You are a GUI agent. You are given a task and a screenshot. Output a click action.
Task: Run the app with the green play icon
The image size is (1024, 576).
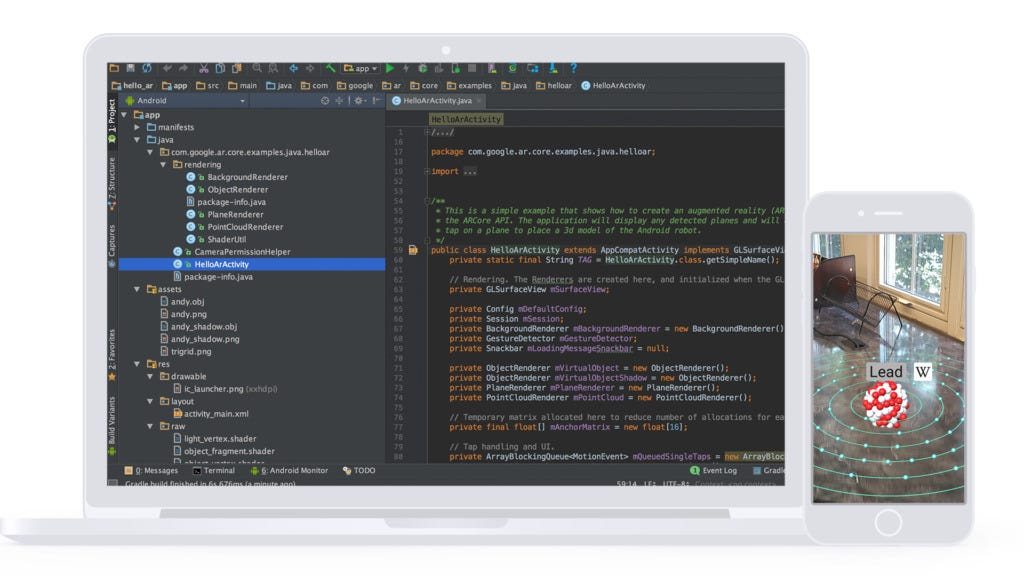pos(390,68)
